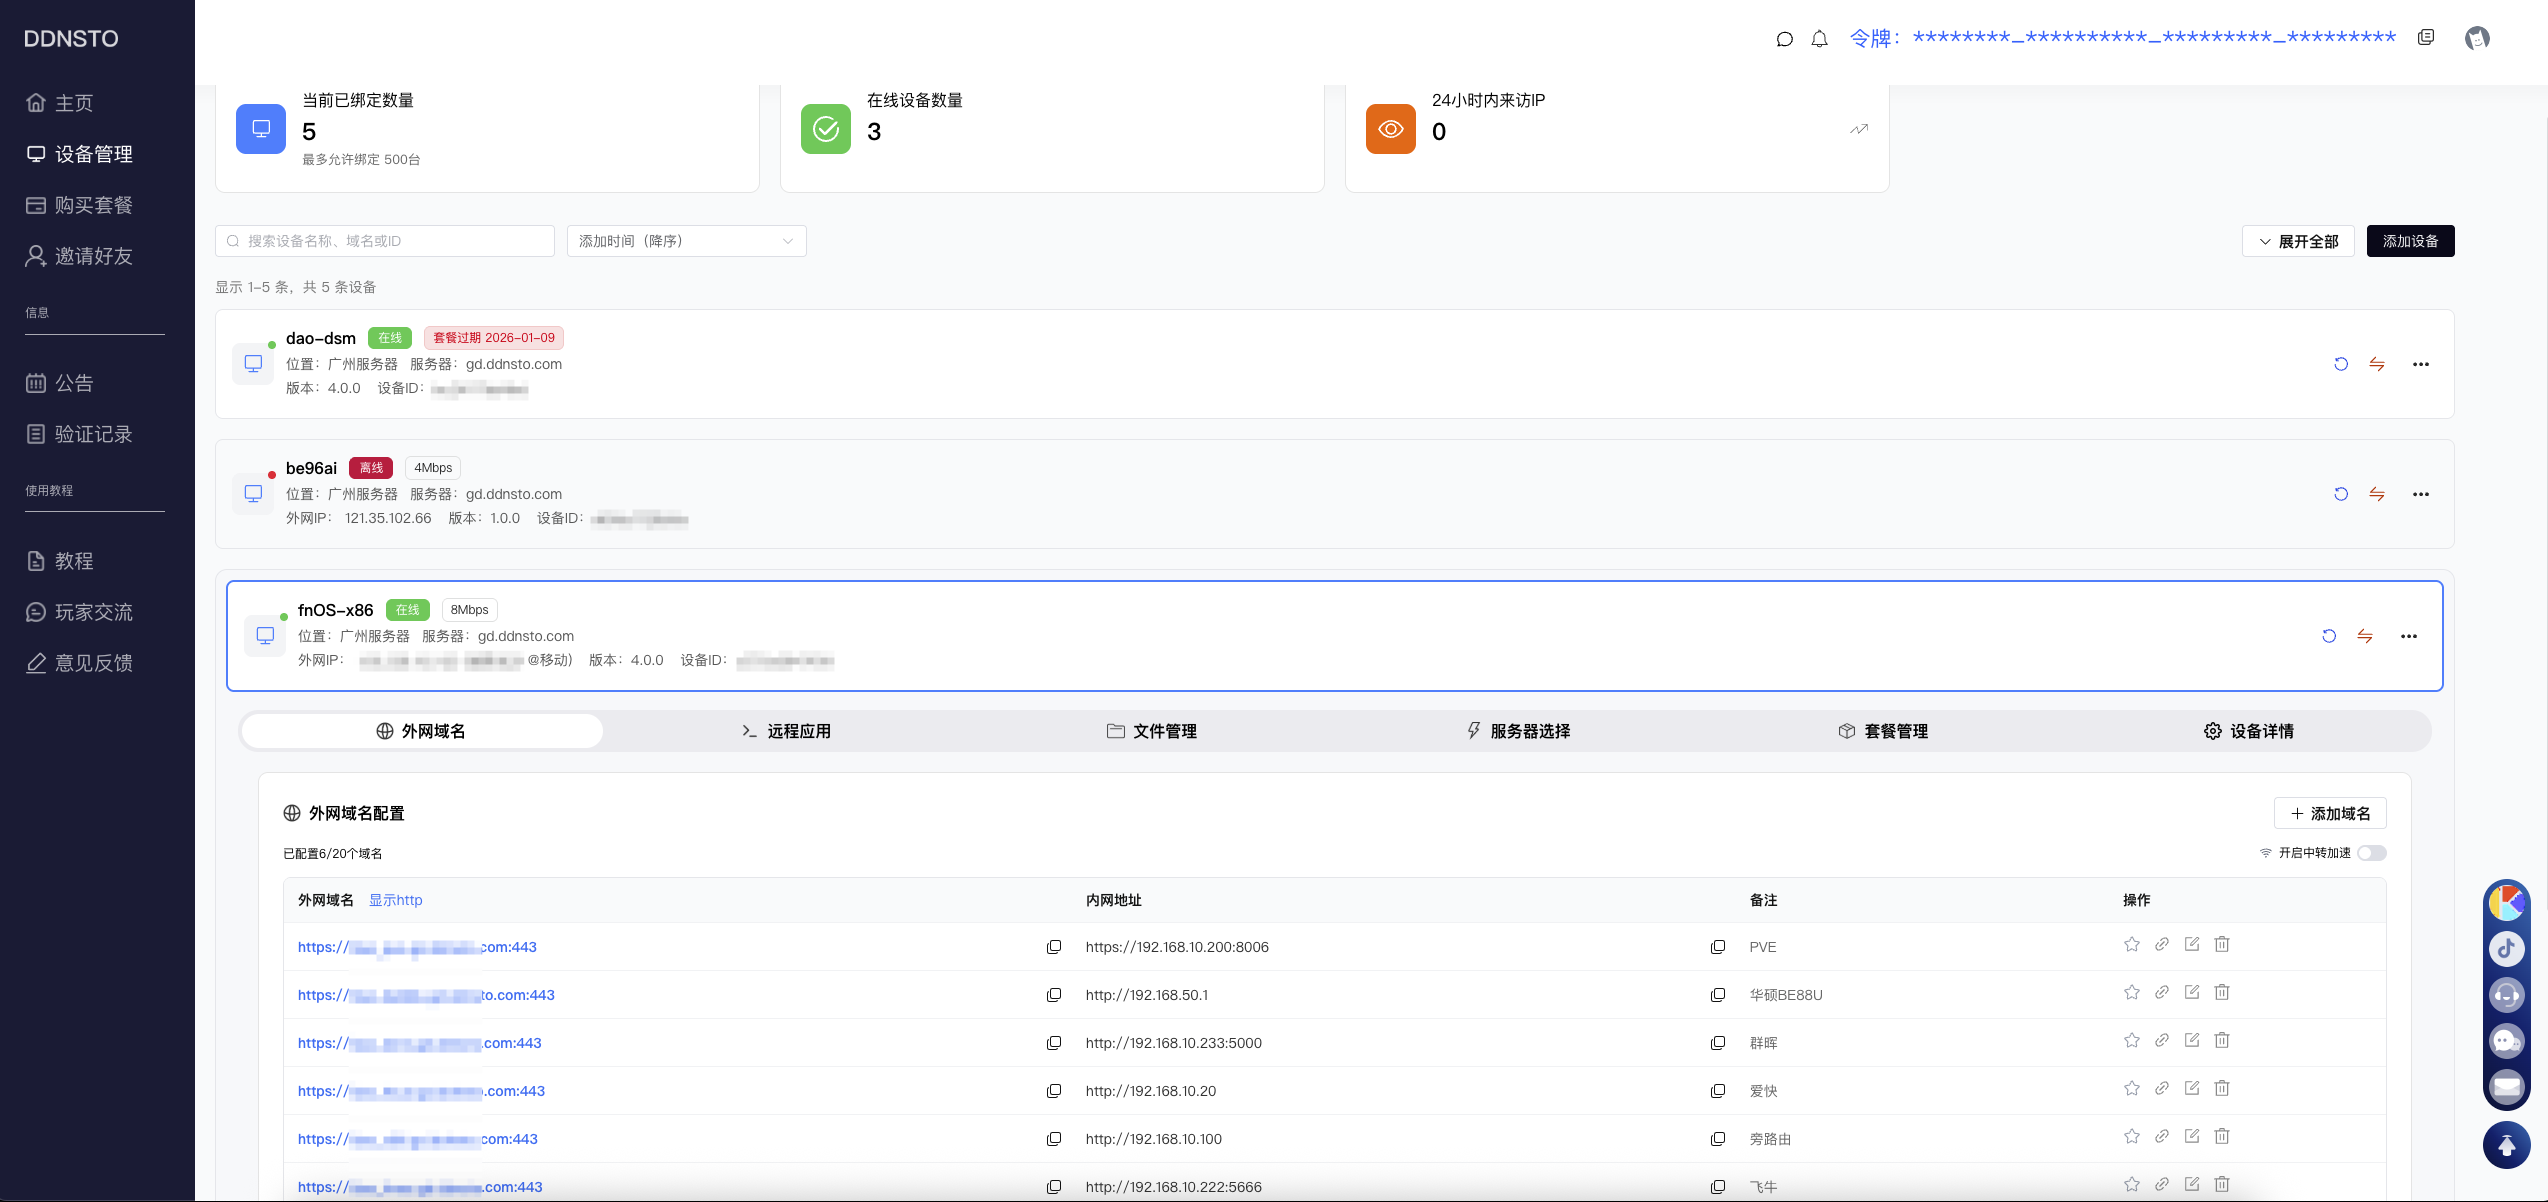Open the user avatar menu
The height and width of the screenshot is (1202, 2548).
click(2477, 38)
